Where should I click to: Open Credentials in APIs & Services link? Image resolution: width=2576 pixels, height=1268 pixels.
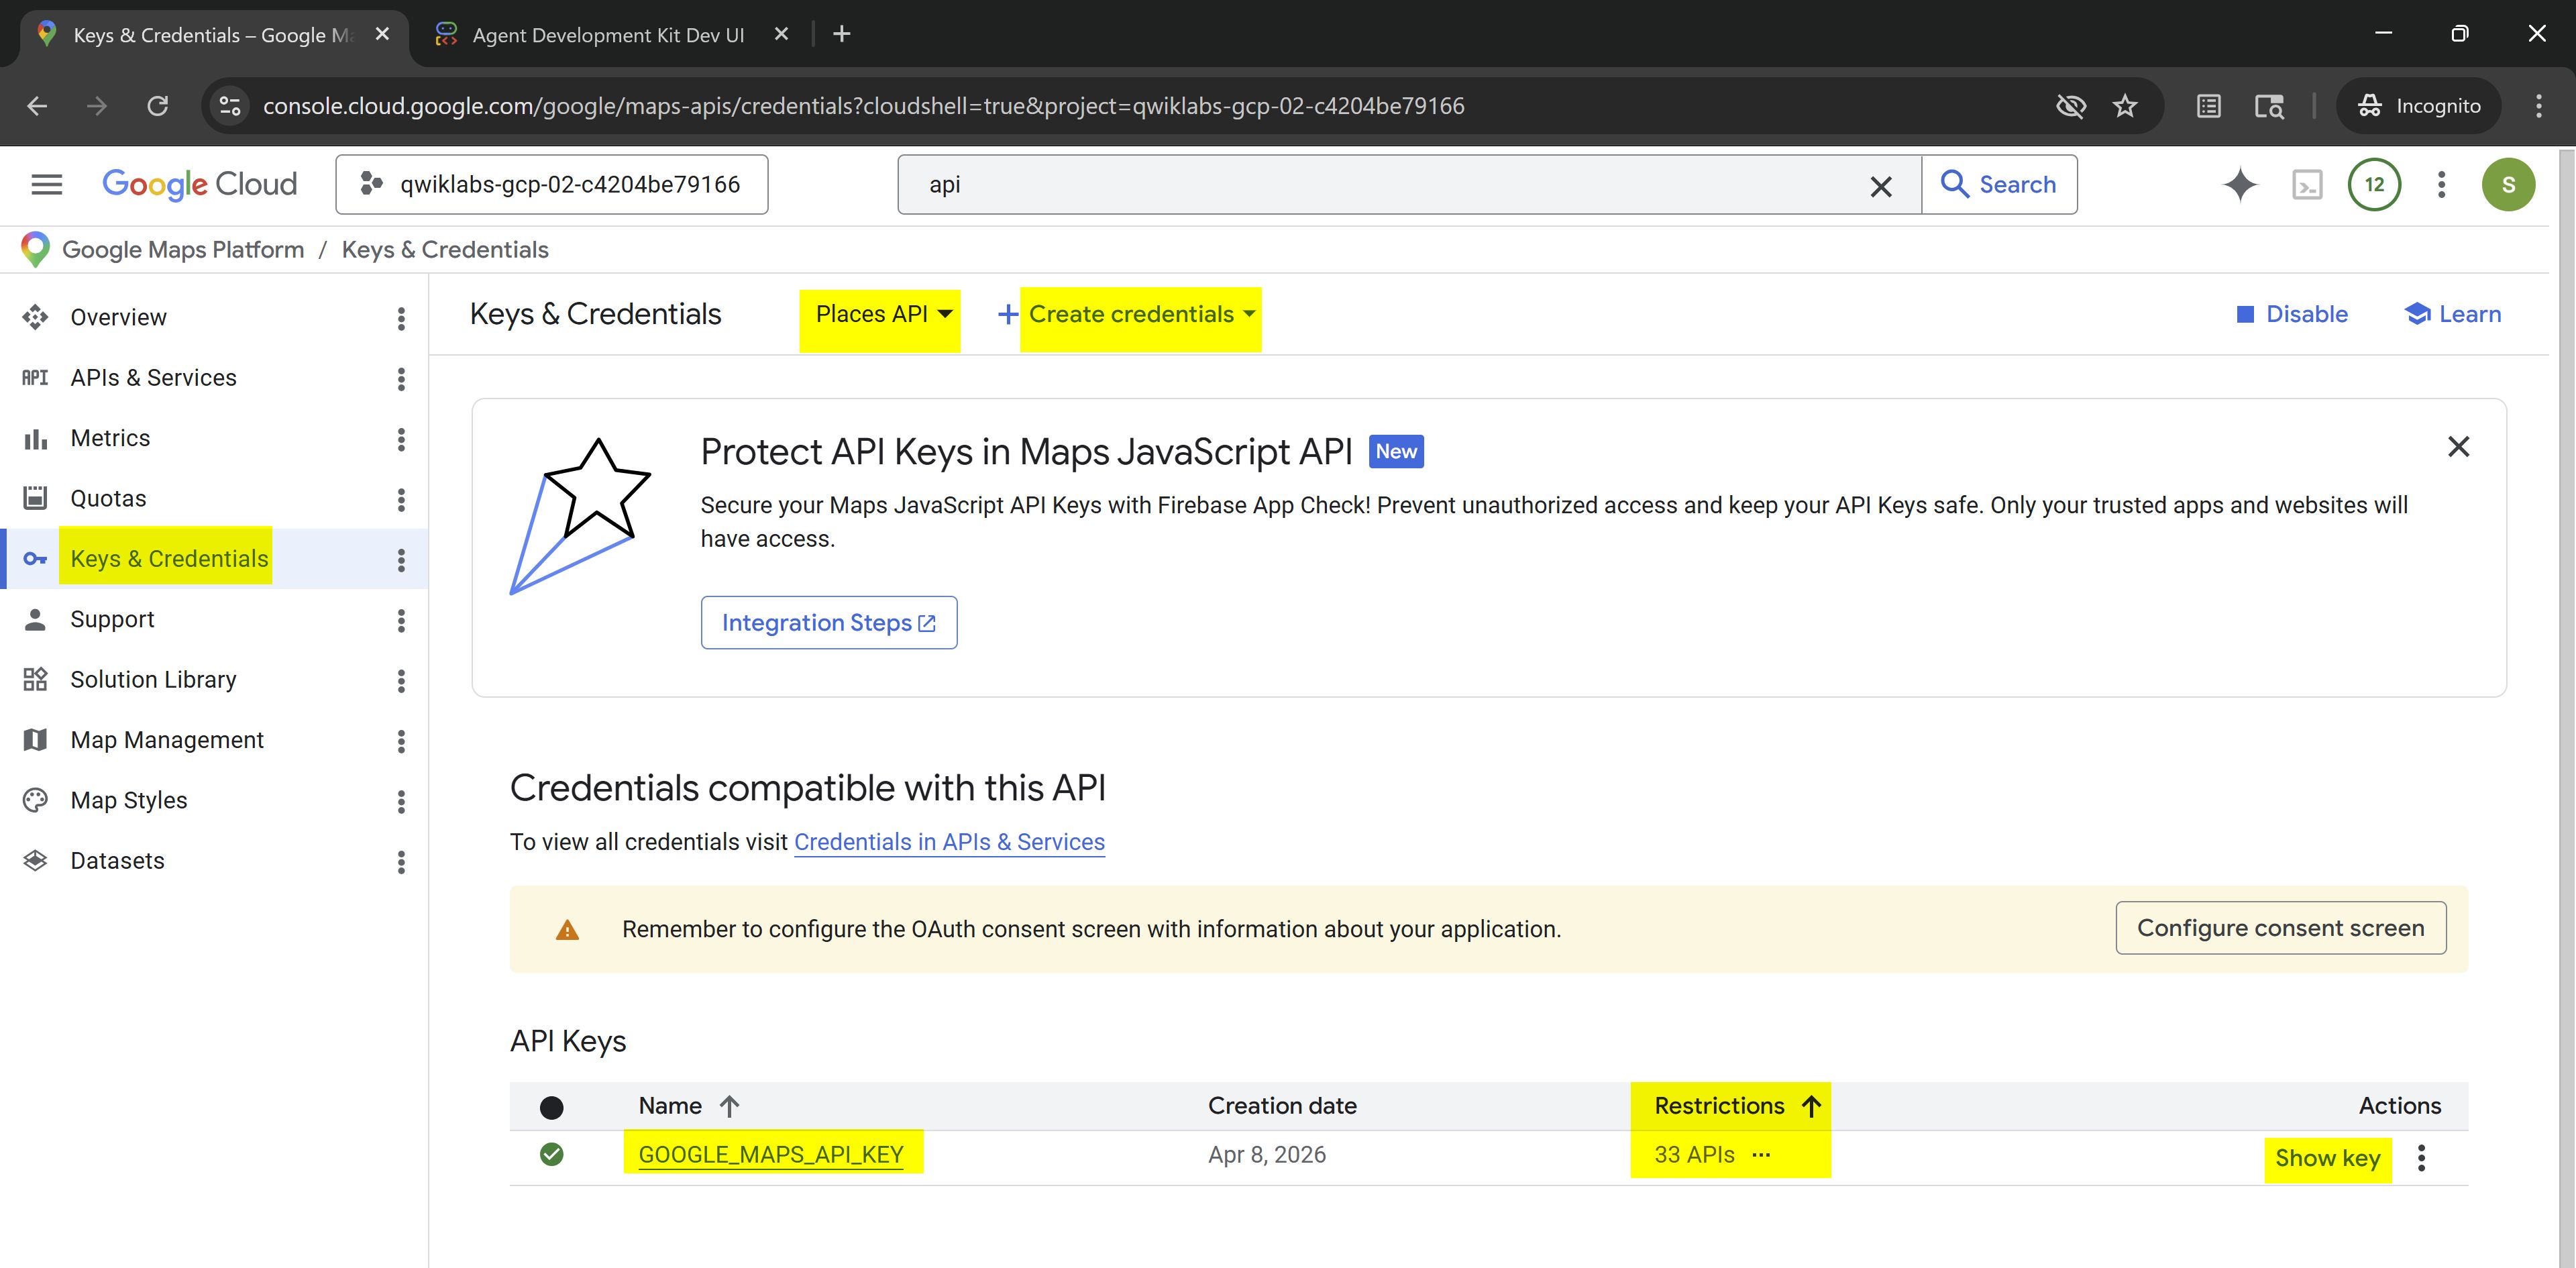point(948,842)
